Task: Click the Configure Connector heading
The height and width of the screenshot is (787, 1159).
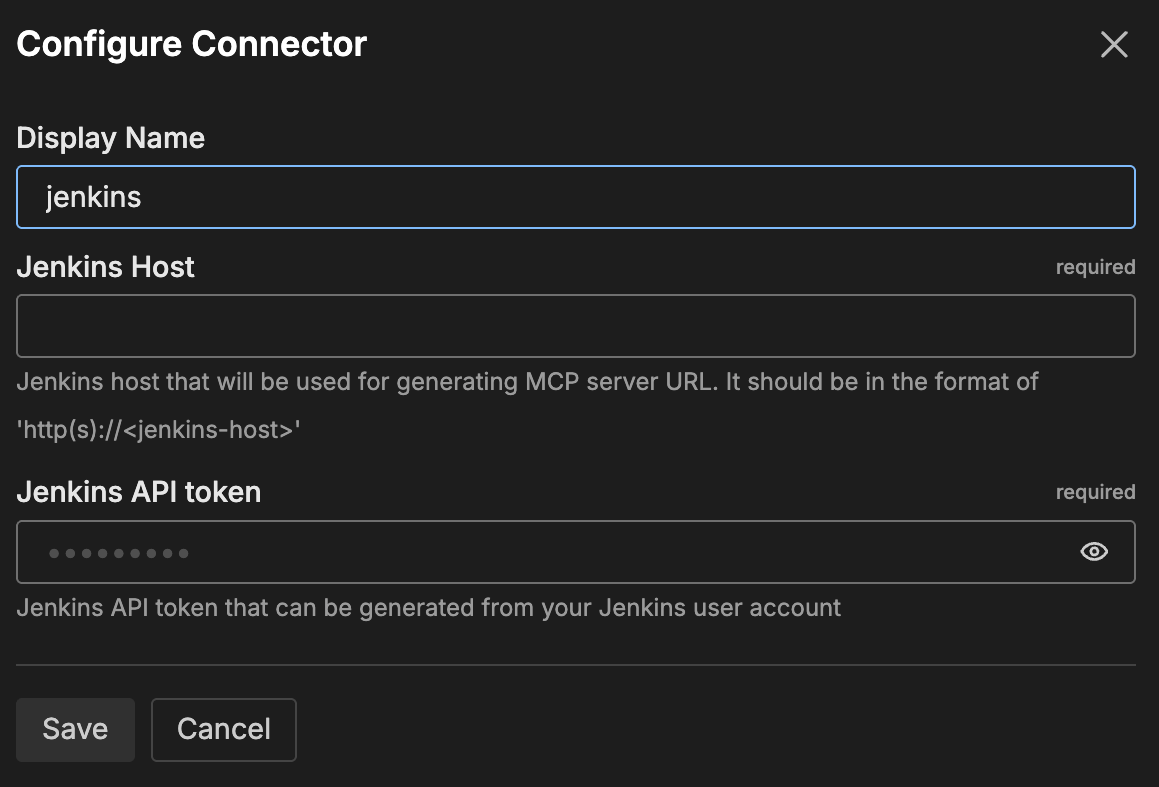Action: [192, 45]
